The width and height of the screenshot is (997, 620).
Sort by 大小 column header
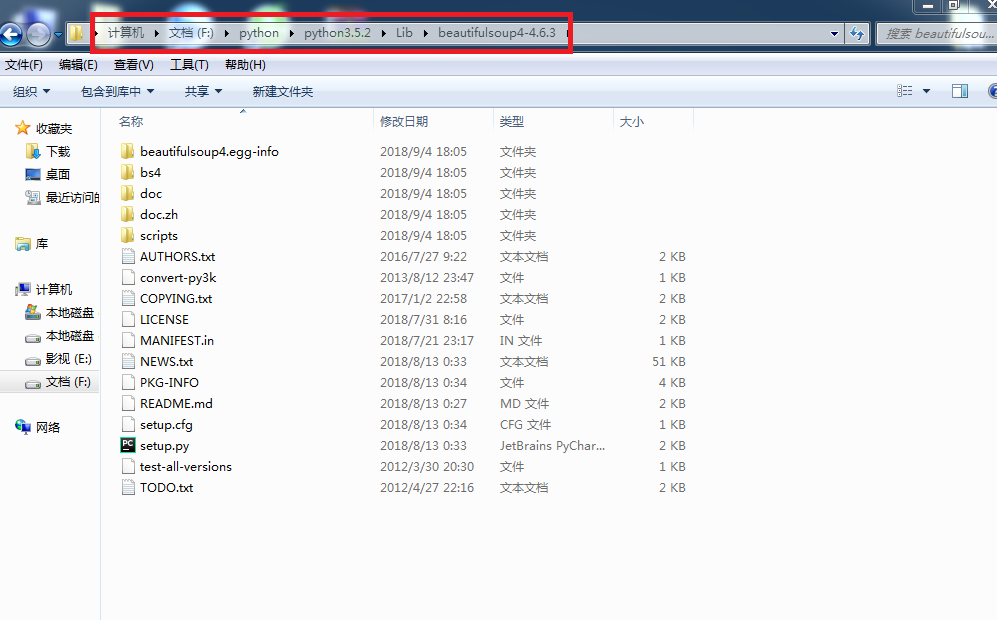pyautogui.click(x=631, y=121)
